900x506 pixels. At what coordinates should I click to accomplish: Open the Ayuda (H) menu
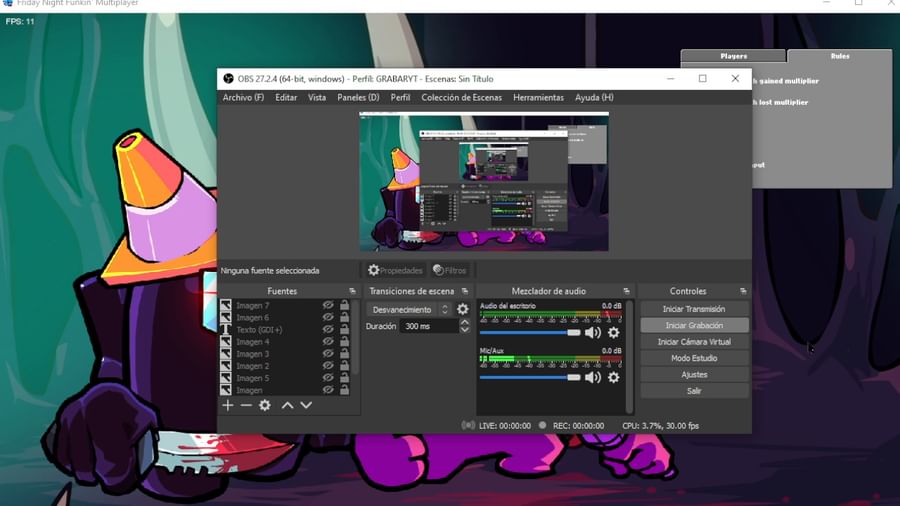[x=594, y=98]
